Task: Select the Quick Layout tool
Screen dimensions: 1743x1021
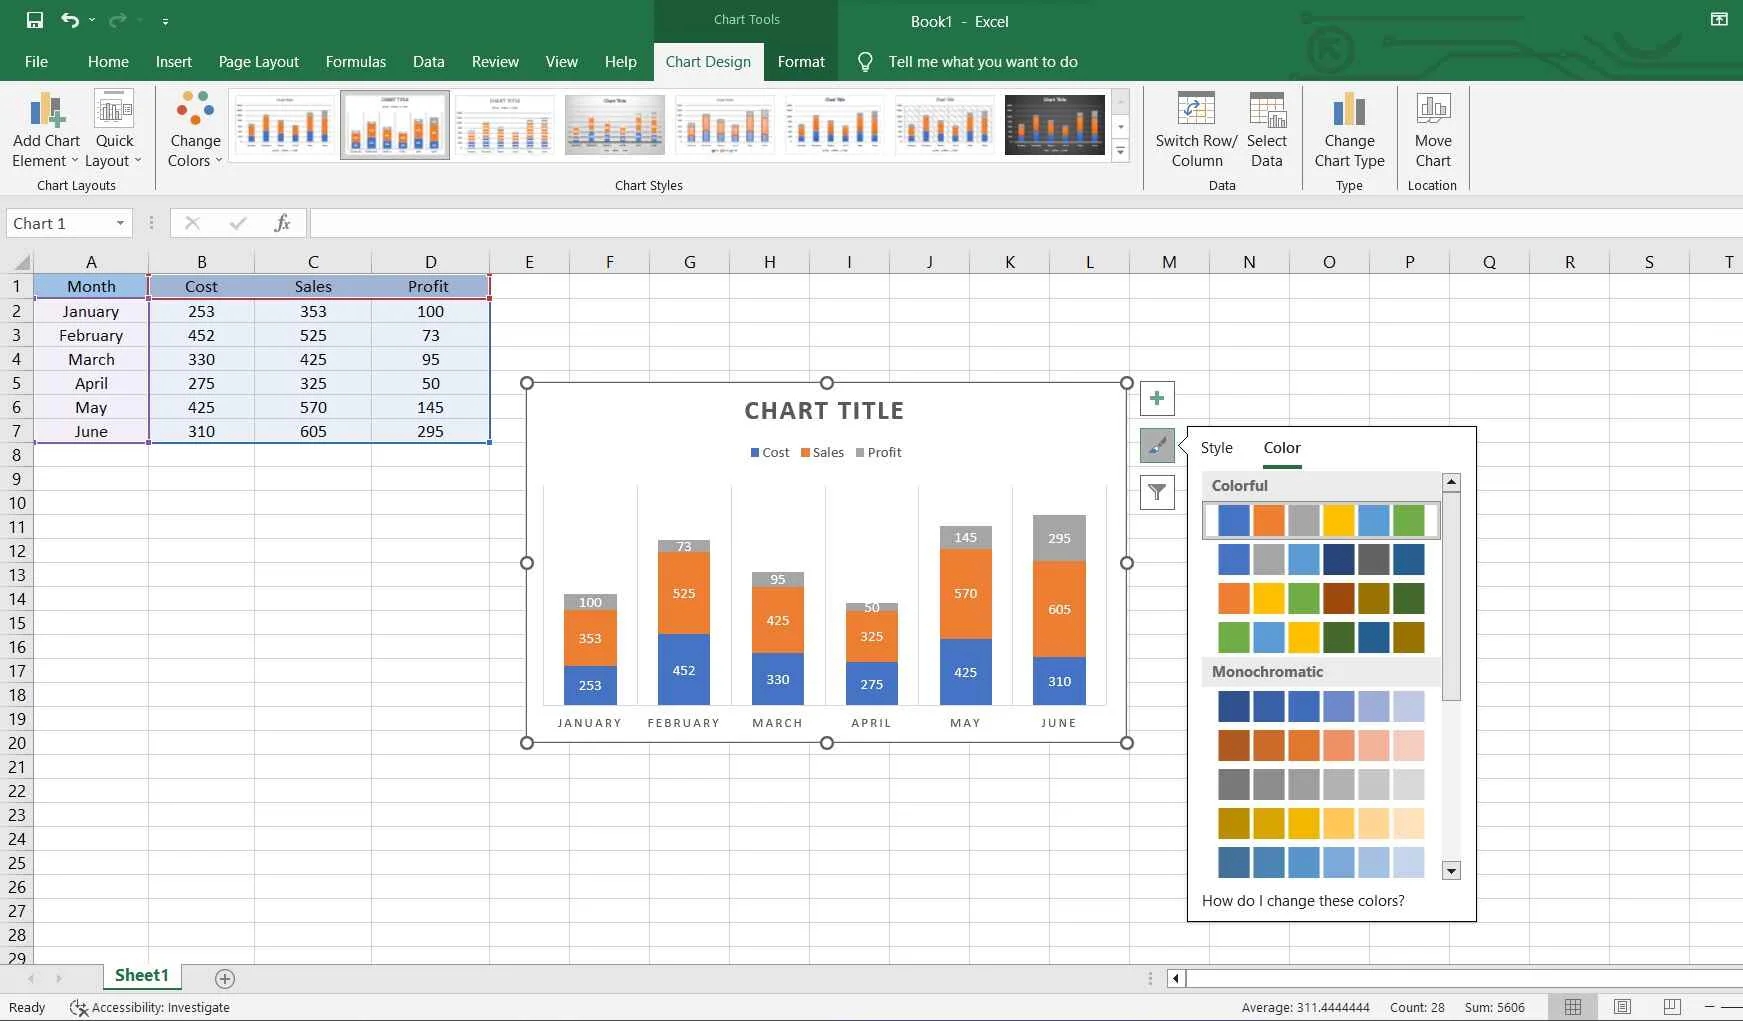Action: point(114,128)
